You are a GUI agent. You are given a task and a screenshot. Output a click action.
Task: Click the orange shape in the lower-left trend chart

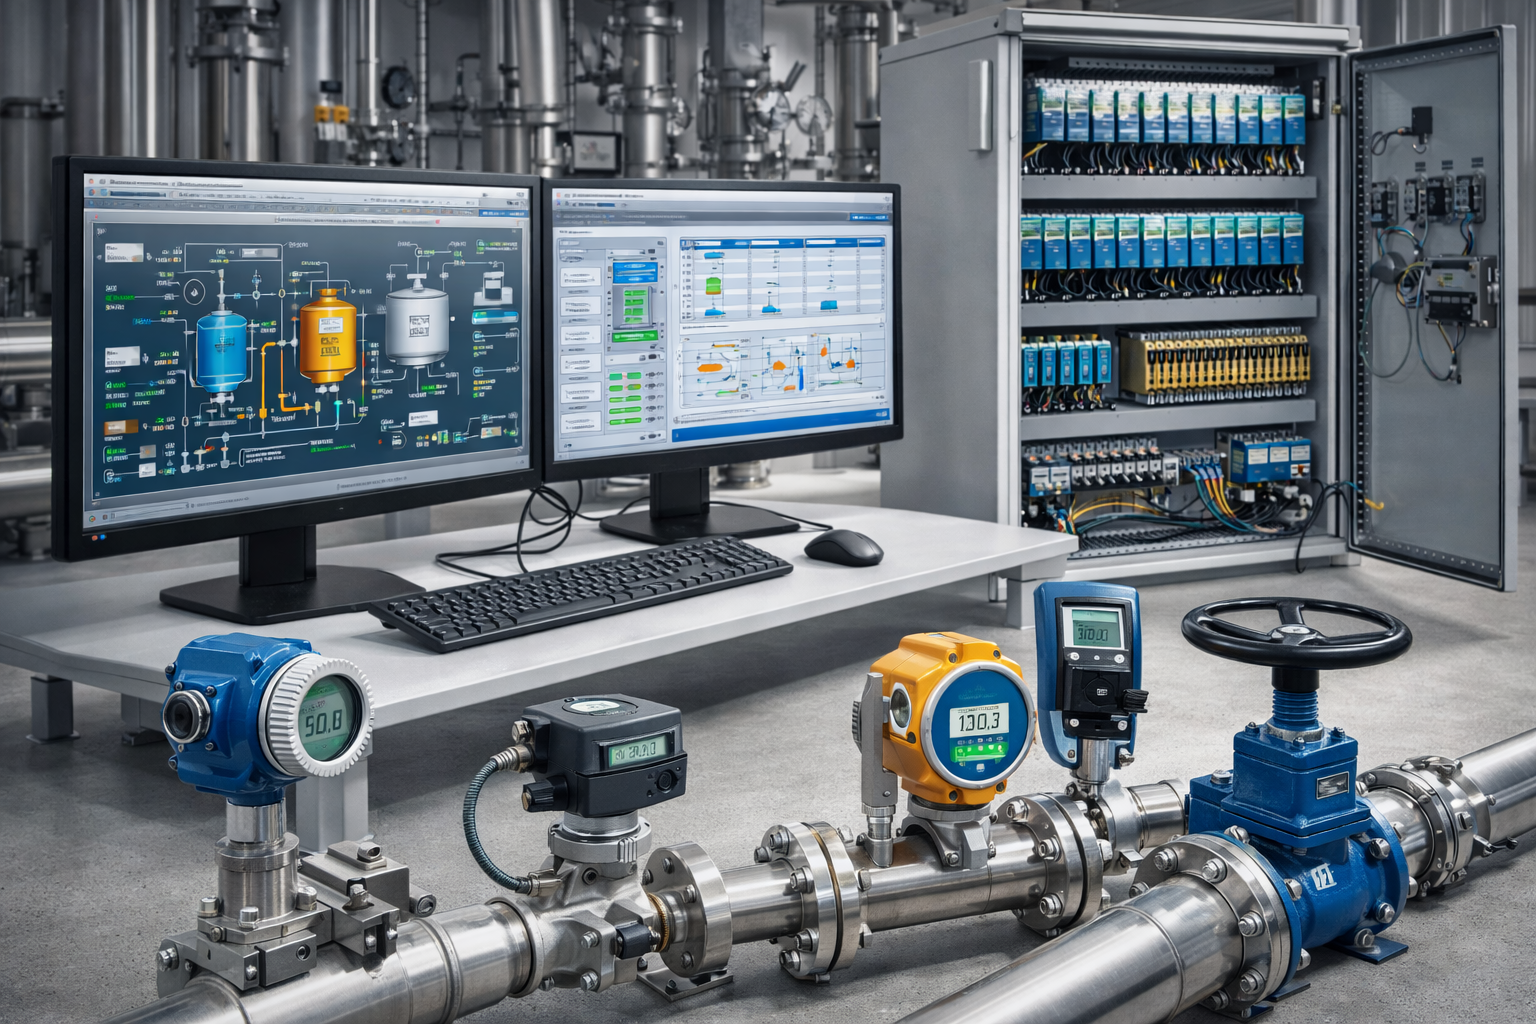[x=710, y=368]
